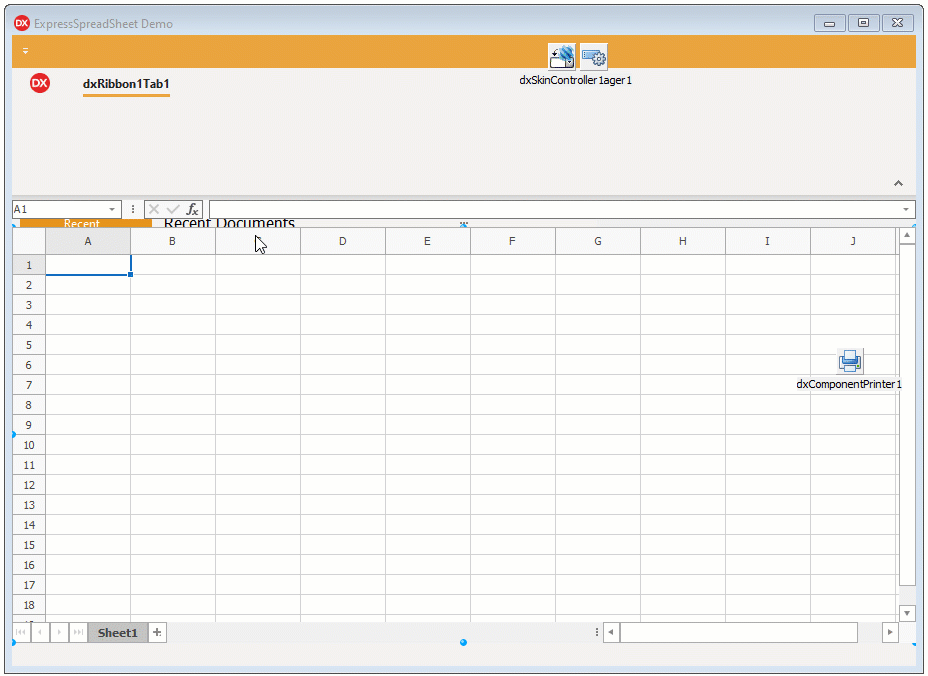This screenshot has height=676, width=928.
Task: Expand the formula bar with its right-end arrow
Action: 907,209
